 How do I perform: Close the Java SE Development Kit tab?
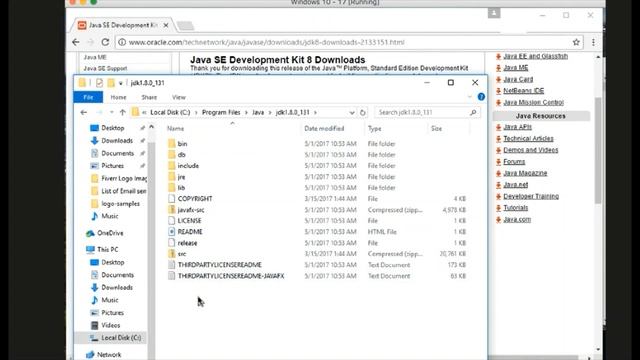(166, 25)
